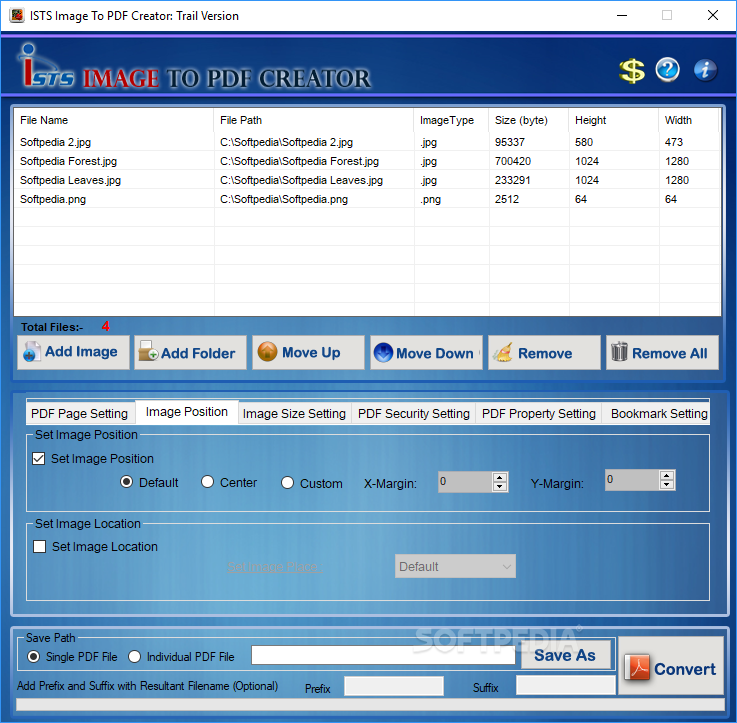Screen dimensions: 737x723
Task: Decrease Y-Margin with down arrow
Action: tap(666, 485)
